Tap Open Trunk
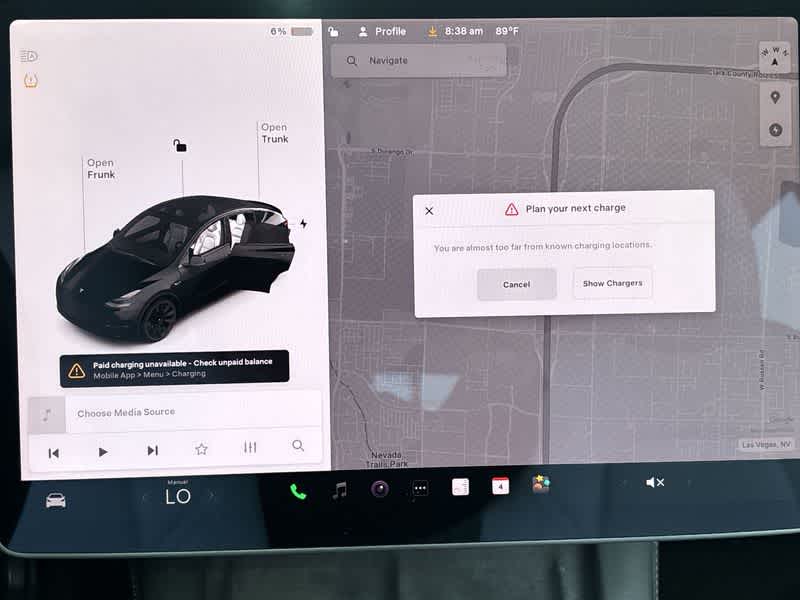 tap(274, 133)
